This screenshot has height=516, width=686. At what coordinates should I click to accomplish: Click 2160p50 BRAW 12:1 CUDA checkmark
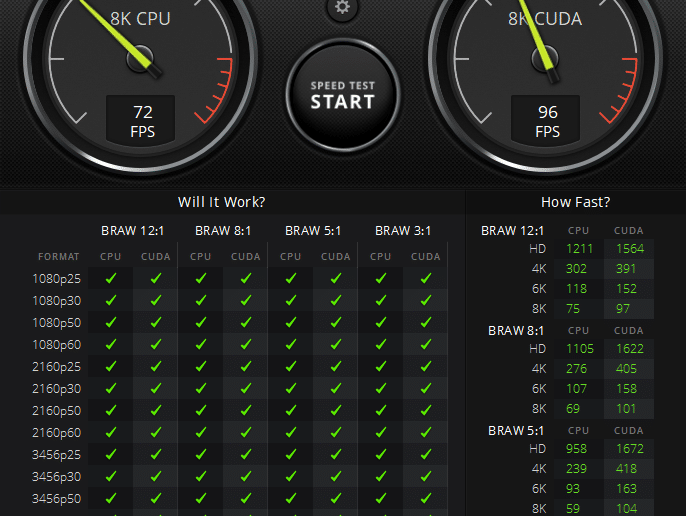(x=156, y=410)
